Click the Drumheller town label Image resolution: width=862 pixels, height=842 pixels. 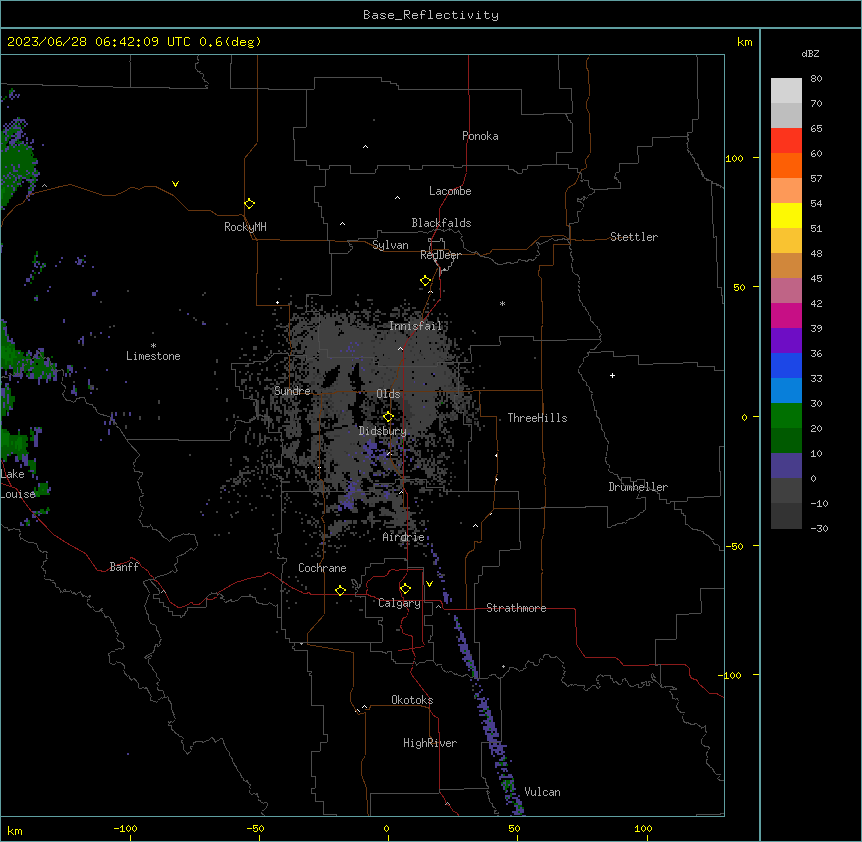(x=638, y=487)
